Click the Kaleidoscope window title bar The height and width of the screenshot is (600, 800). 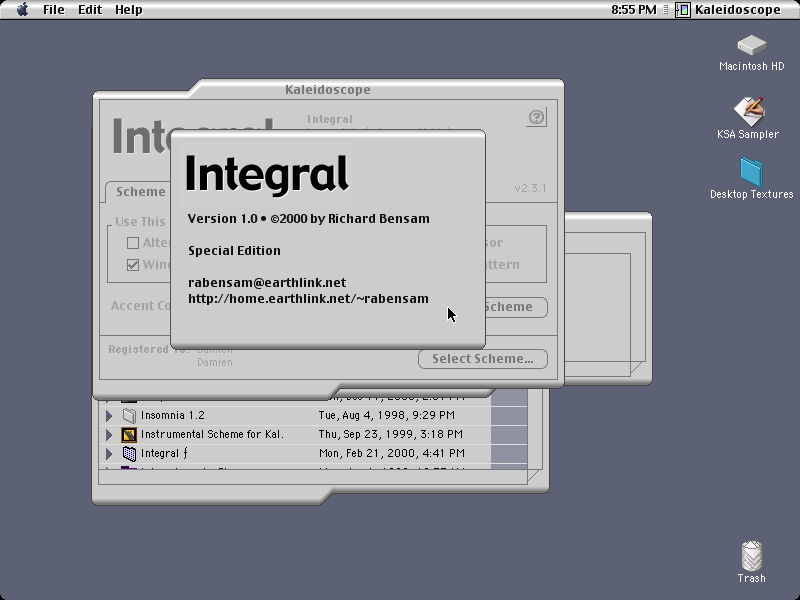click(328, 90)
